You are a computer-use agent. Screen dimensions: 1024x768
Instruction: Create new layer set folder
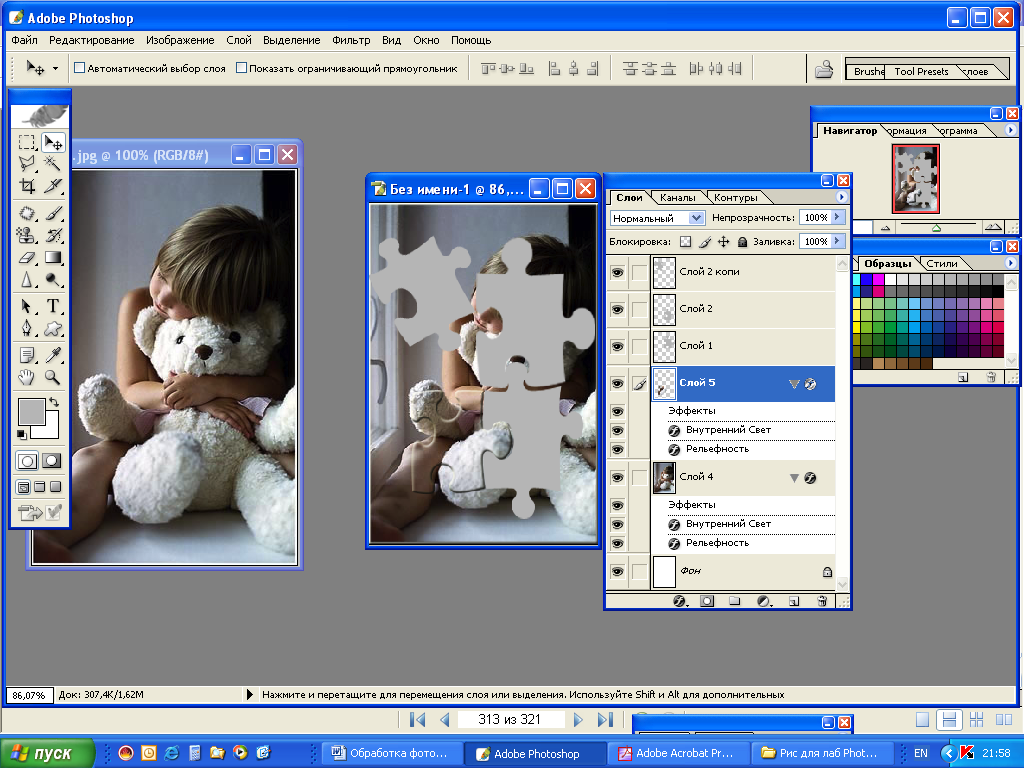click(735, 601)
